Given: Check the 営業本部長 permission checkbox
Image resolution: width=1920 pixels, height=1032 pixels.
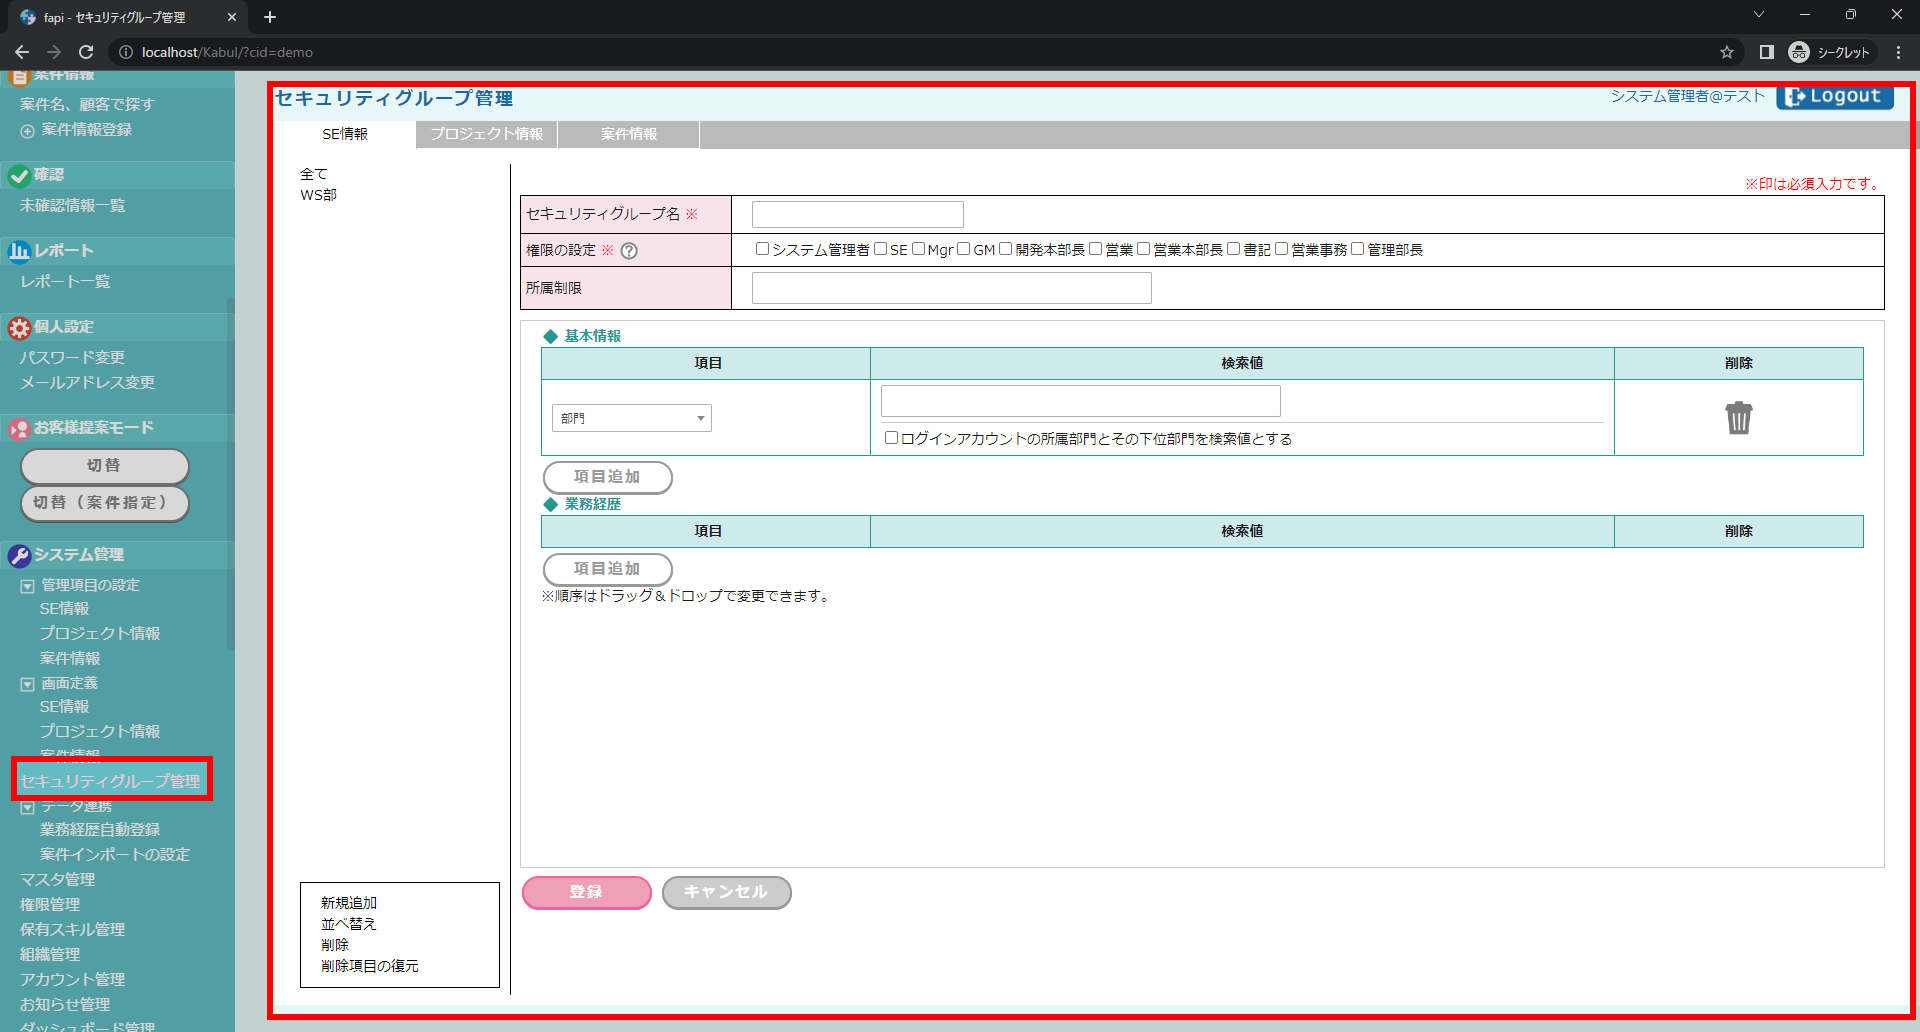Looking at the screenshot, I should click(1143, 249).
